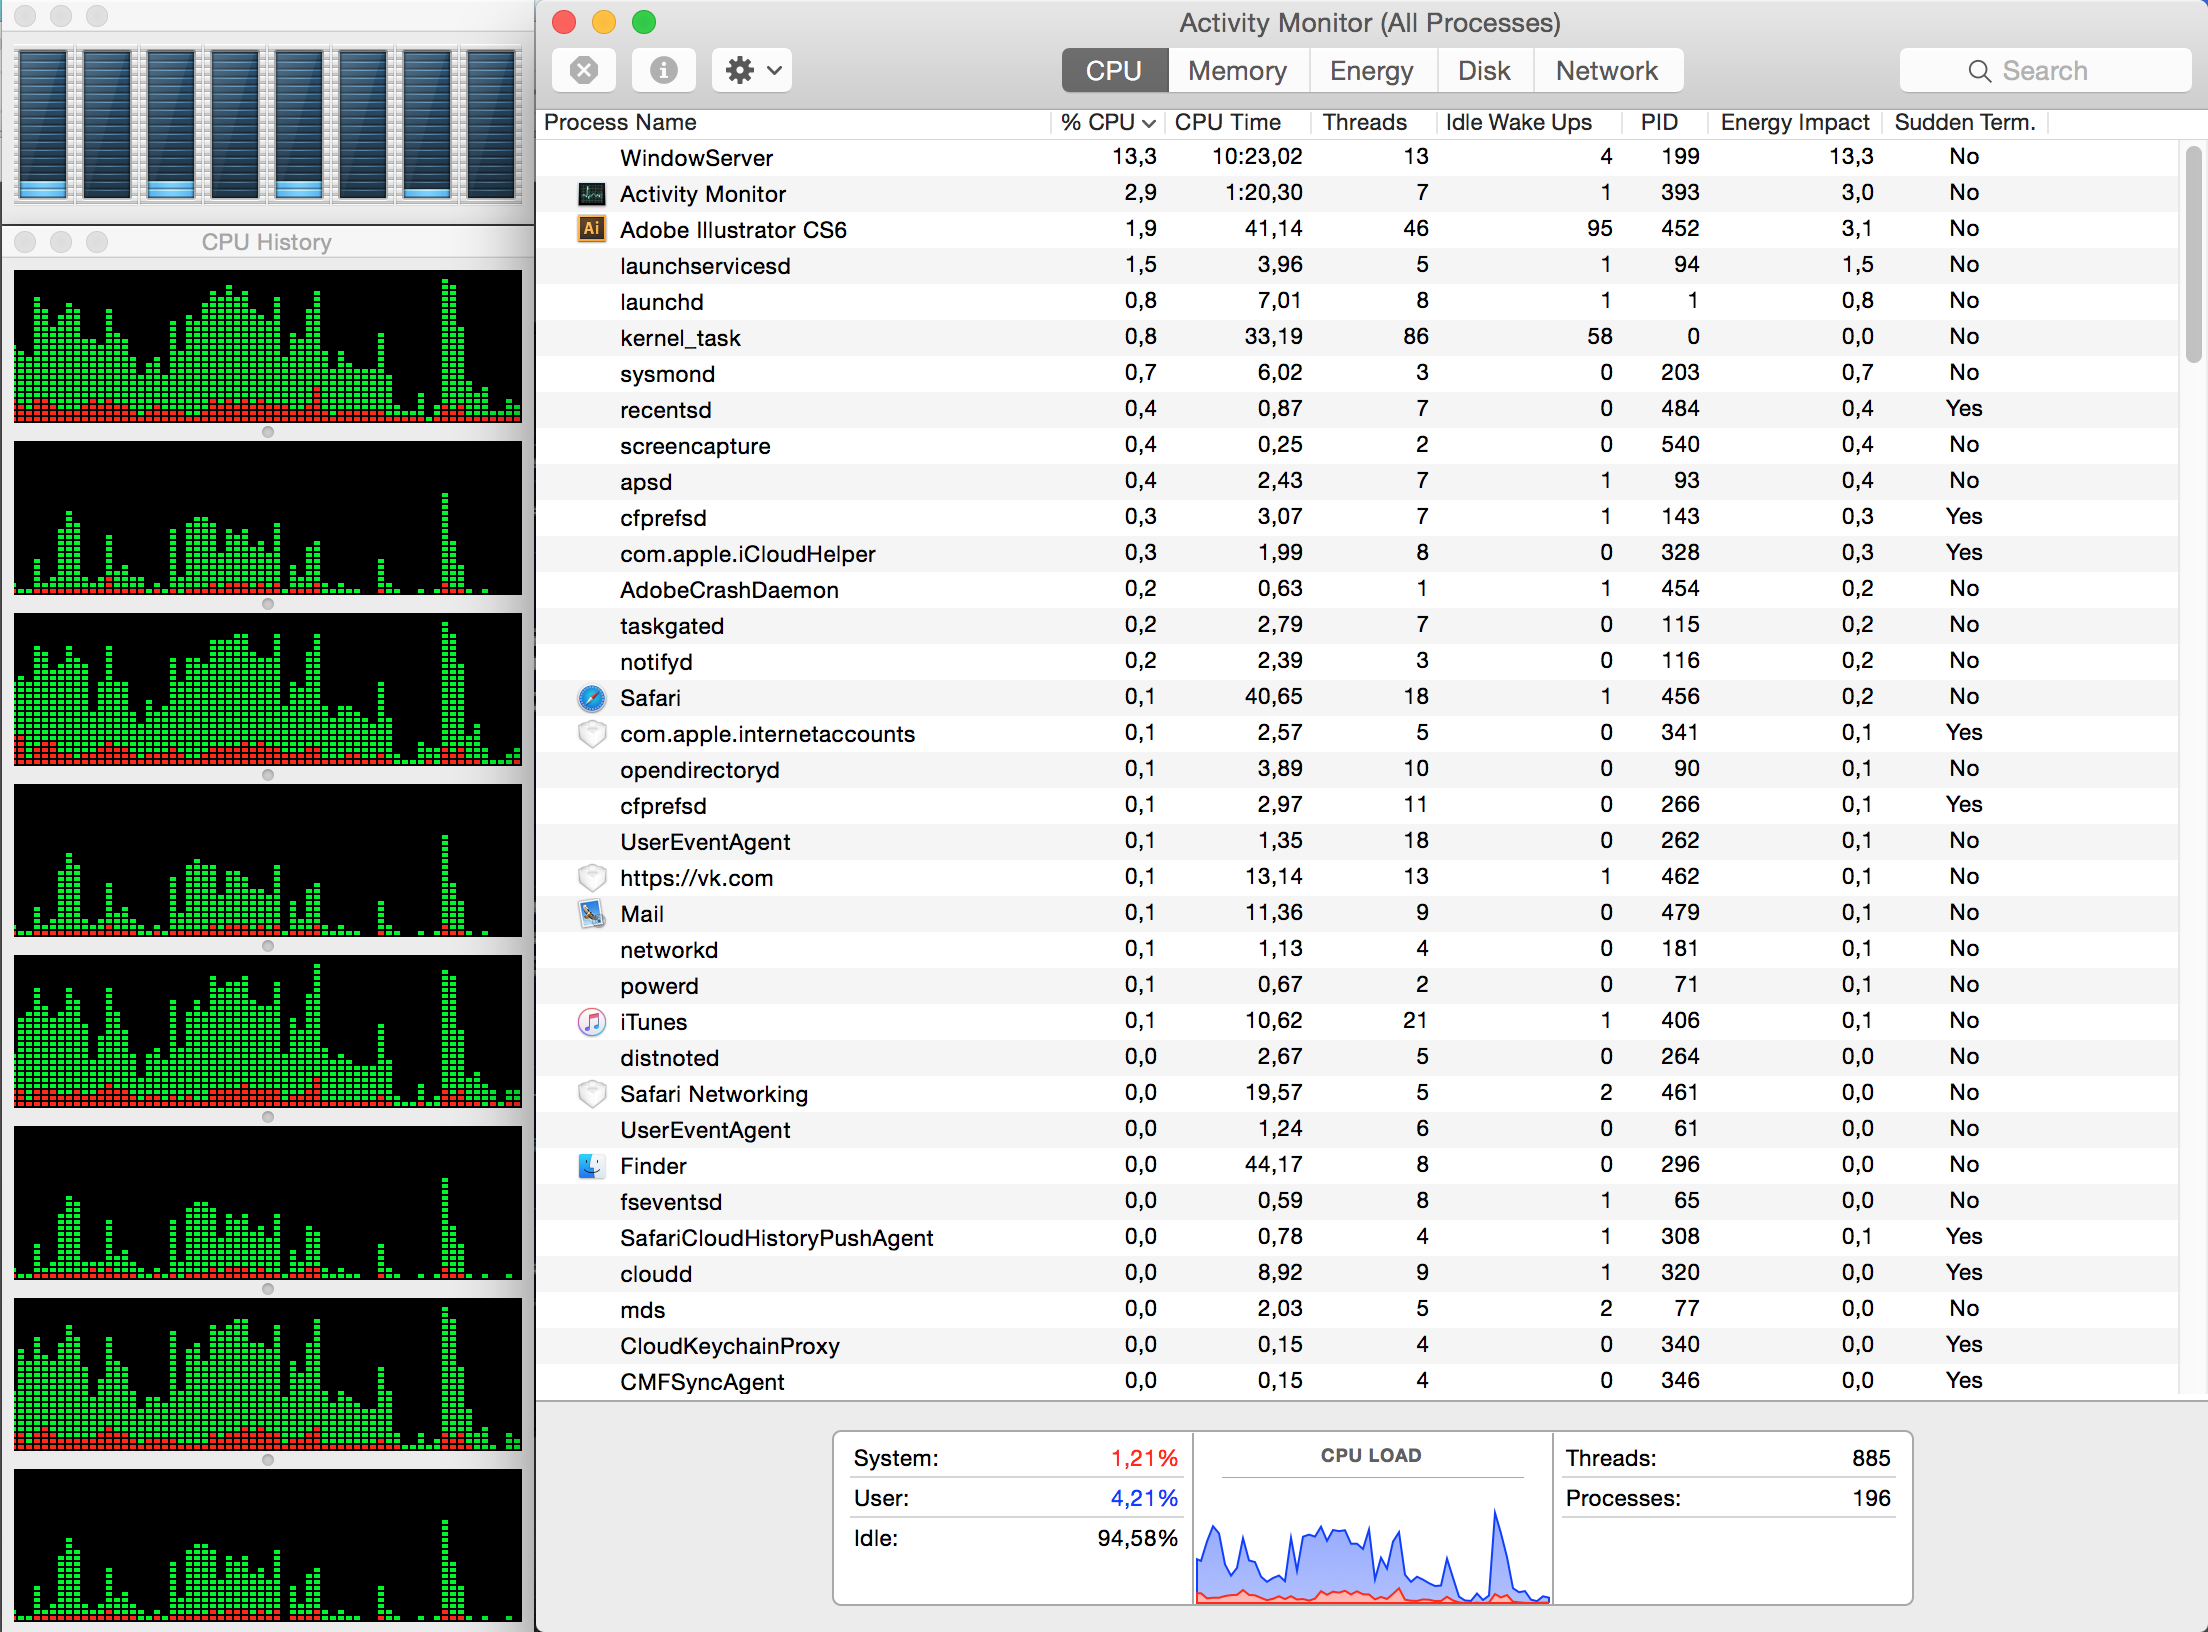Sort by the Threads column header
Screen dimensions: 2208x1632
coord(1372,122)
